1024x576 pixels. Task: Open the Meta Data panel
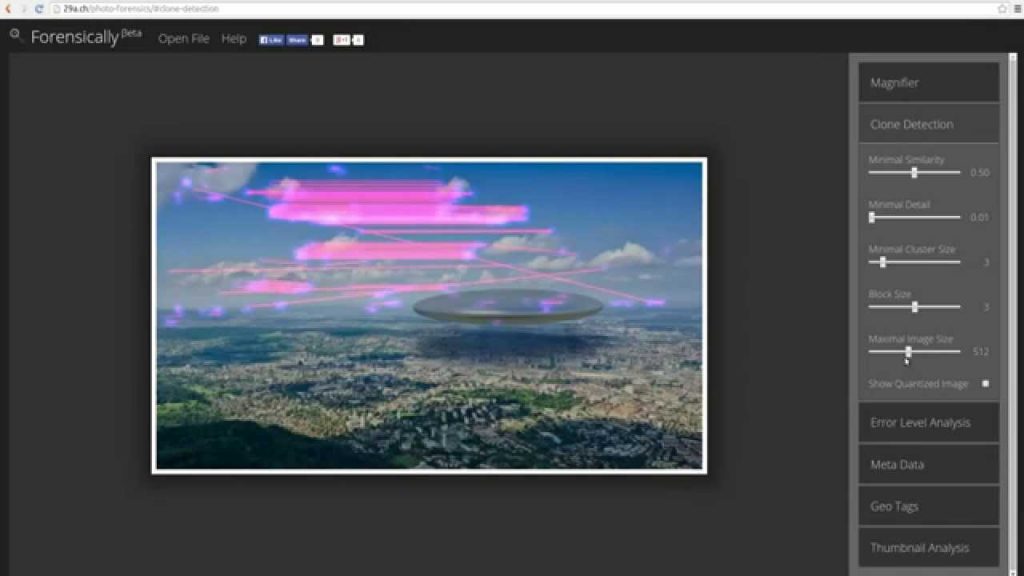[928, 465]
